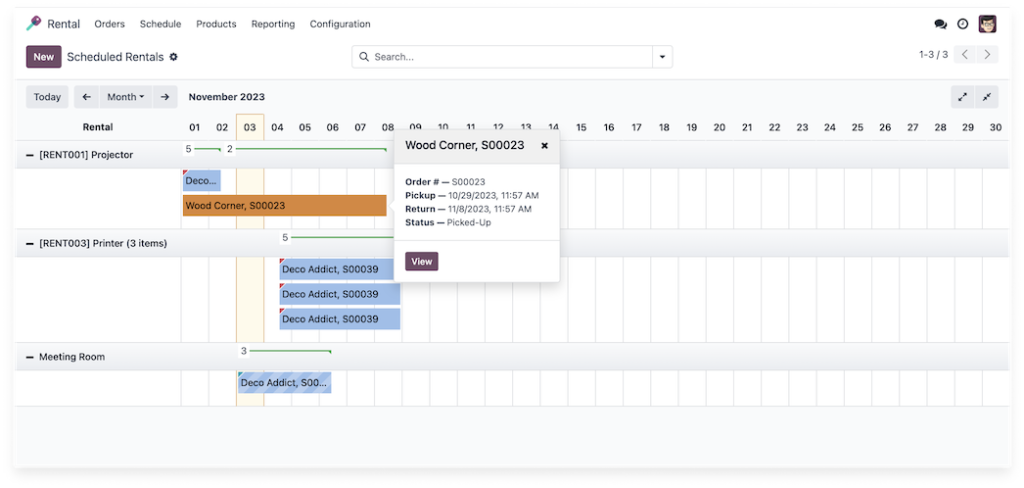This screenshot has width=1024, height=488.
Task: Click the left arrow to previous month
Action: (x=86, y=97)
